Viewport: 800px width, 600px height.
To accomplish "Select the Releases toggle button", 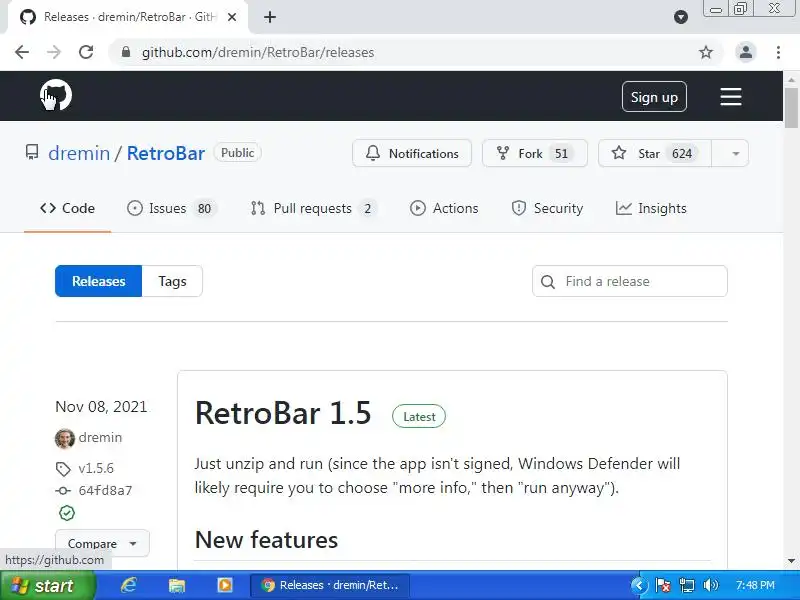I will pyautogui.click(x=98, y=281).
